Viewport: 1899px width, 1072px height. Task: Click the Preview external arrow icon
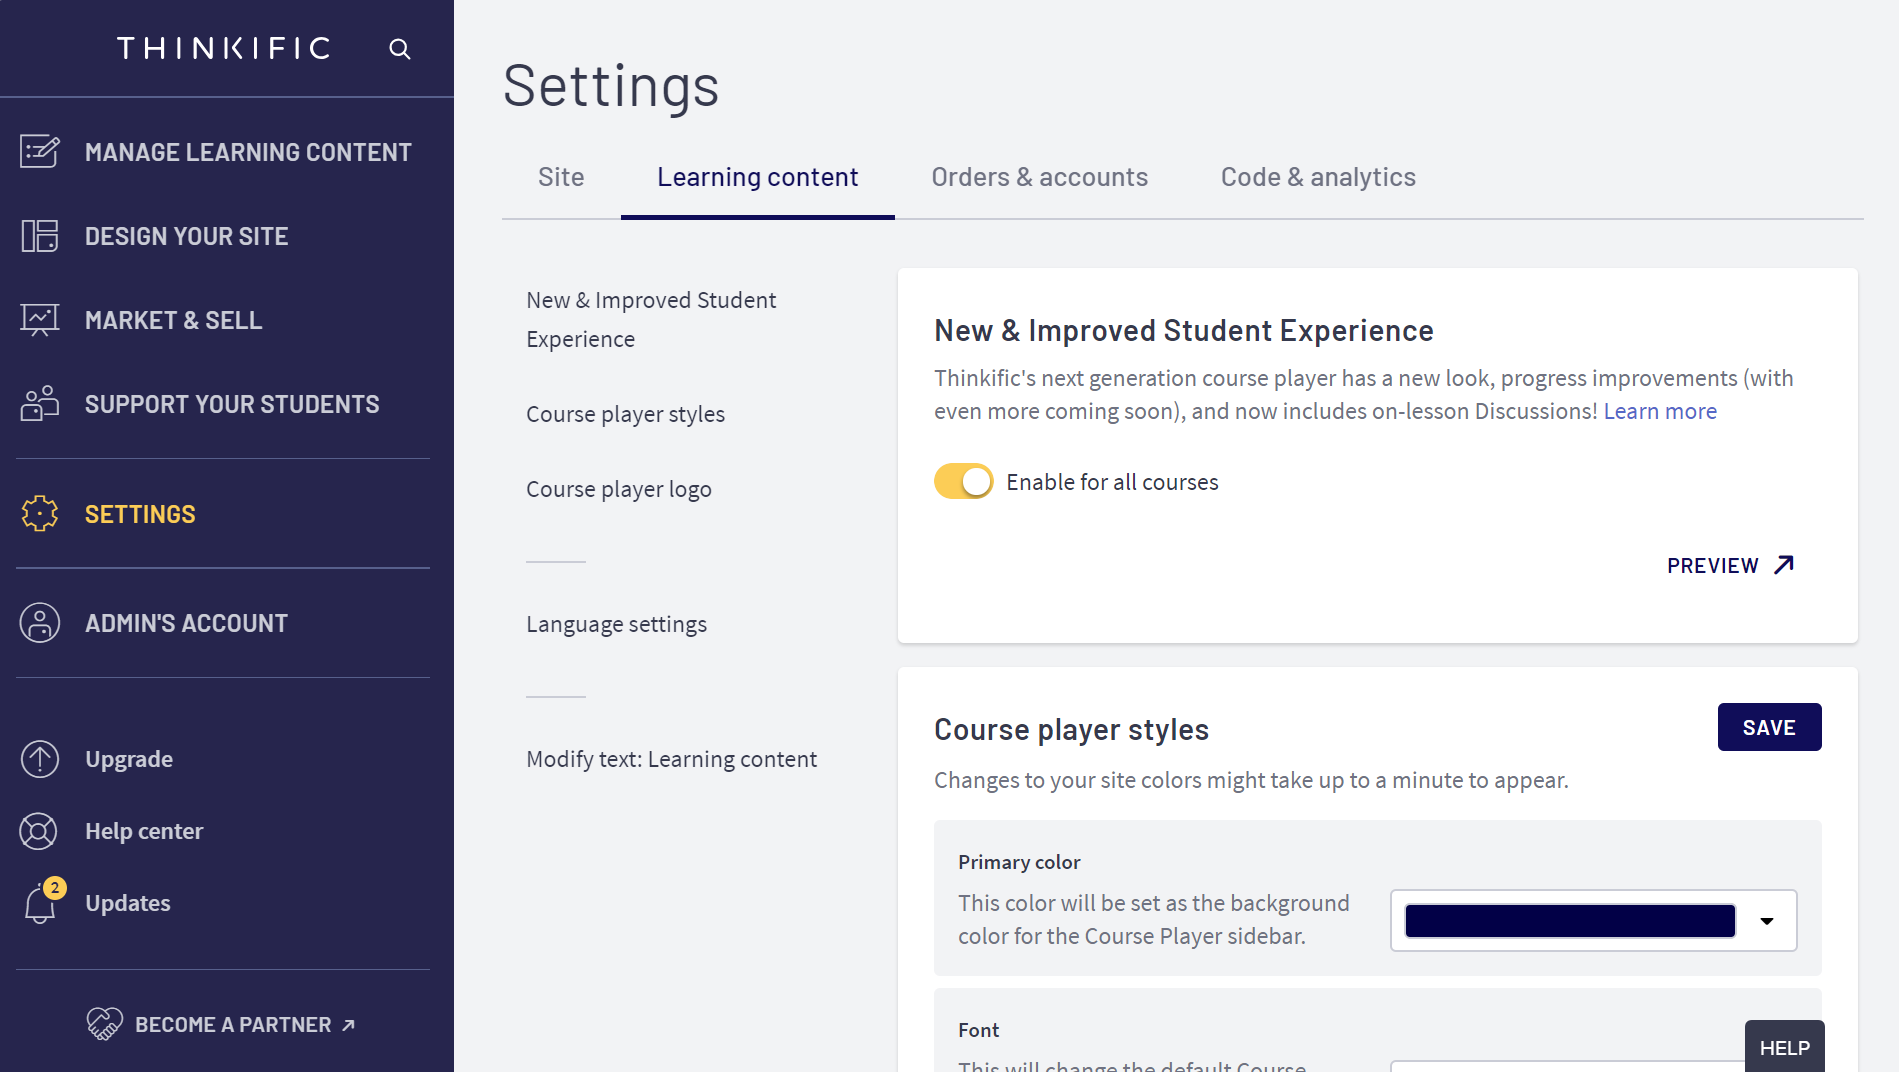click(x=1783, y=565)
